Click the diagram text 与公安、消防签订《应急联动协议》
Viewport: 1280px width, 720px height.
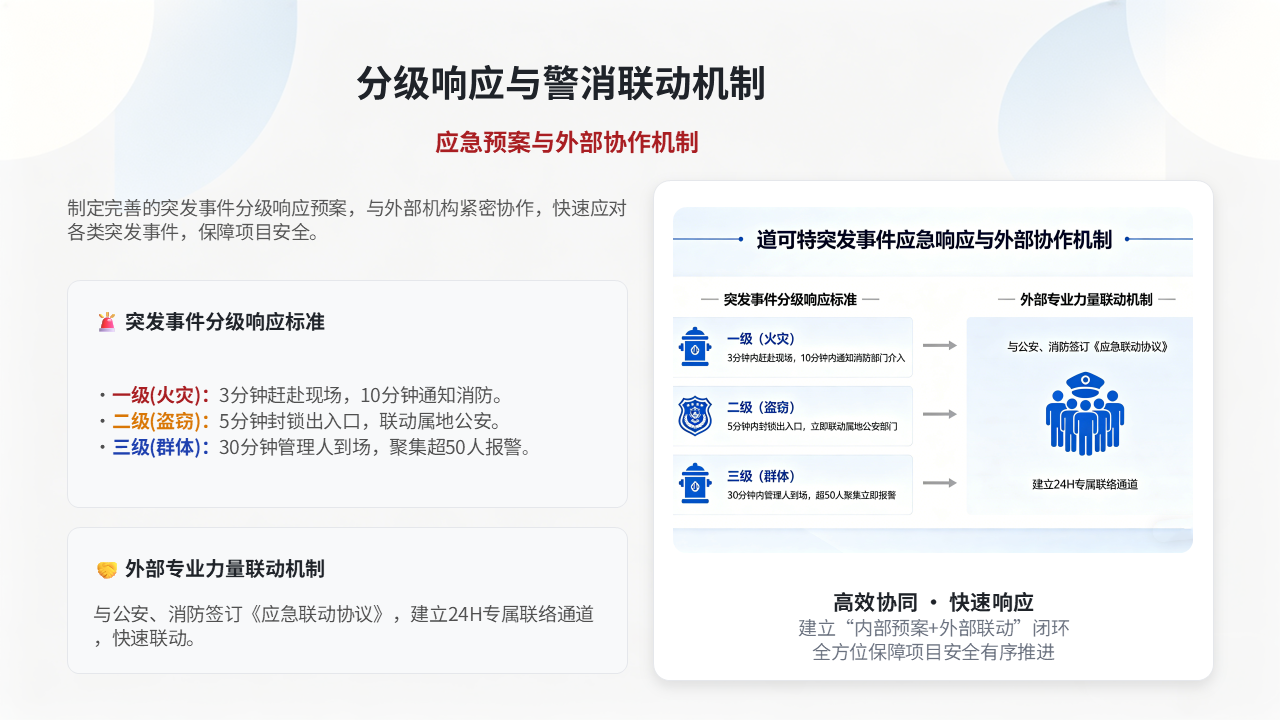[1087, 347]
